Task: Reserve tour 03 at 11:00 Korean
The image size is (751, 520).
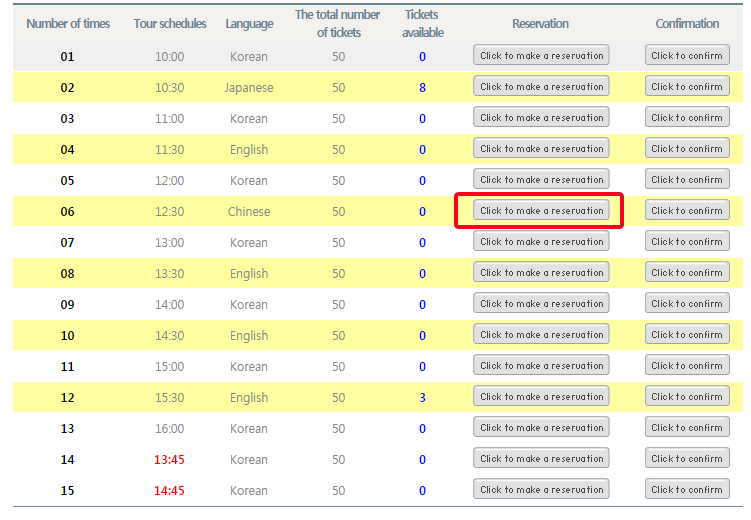Action: point(541,117)
